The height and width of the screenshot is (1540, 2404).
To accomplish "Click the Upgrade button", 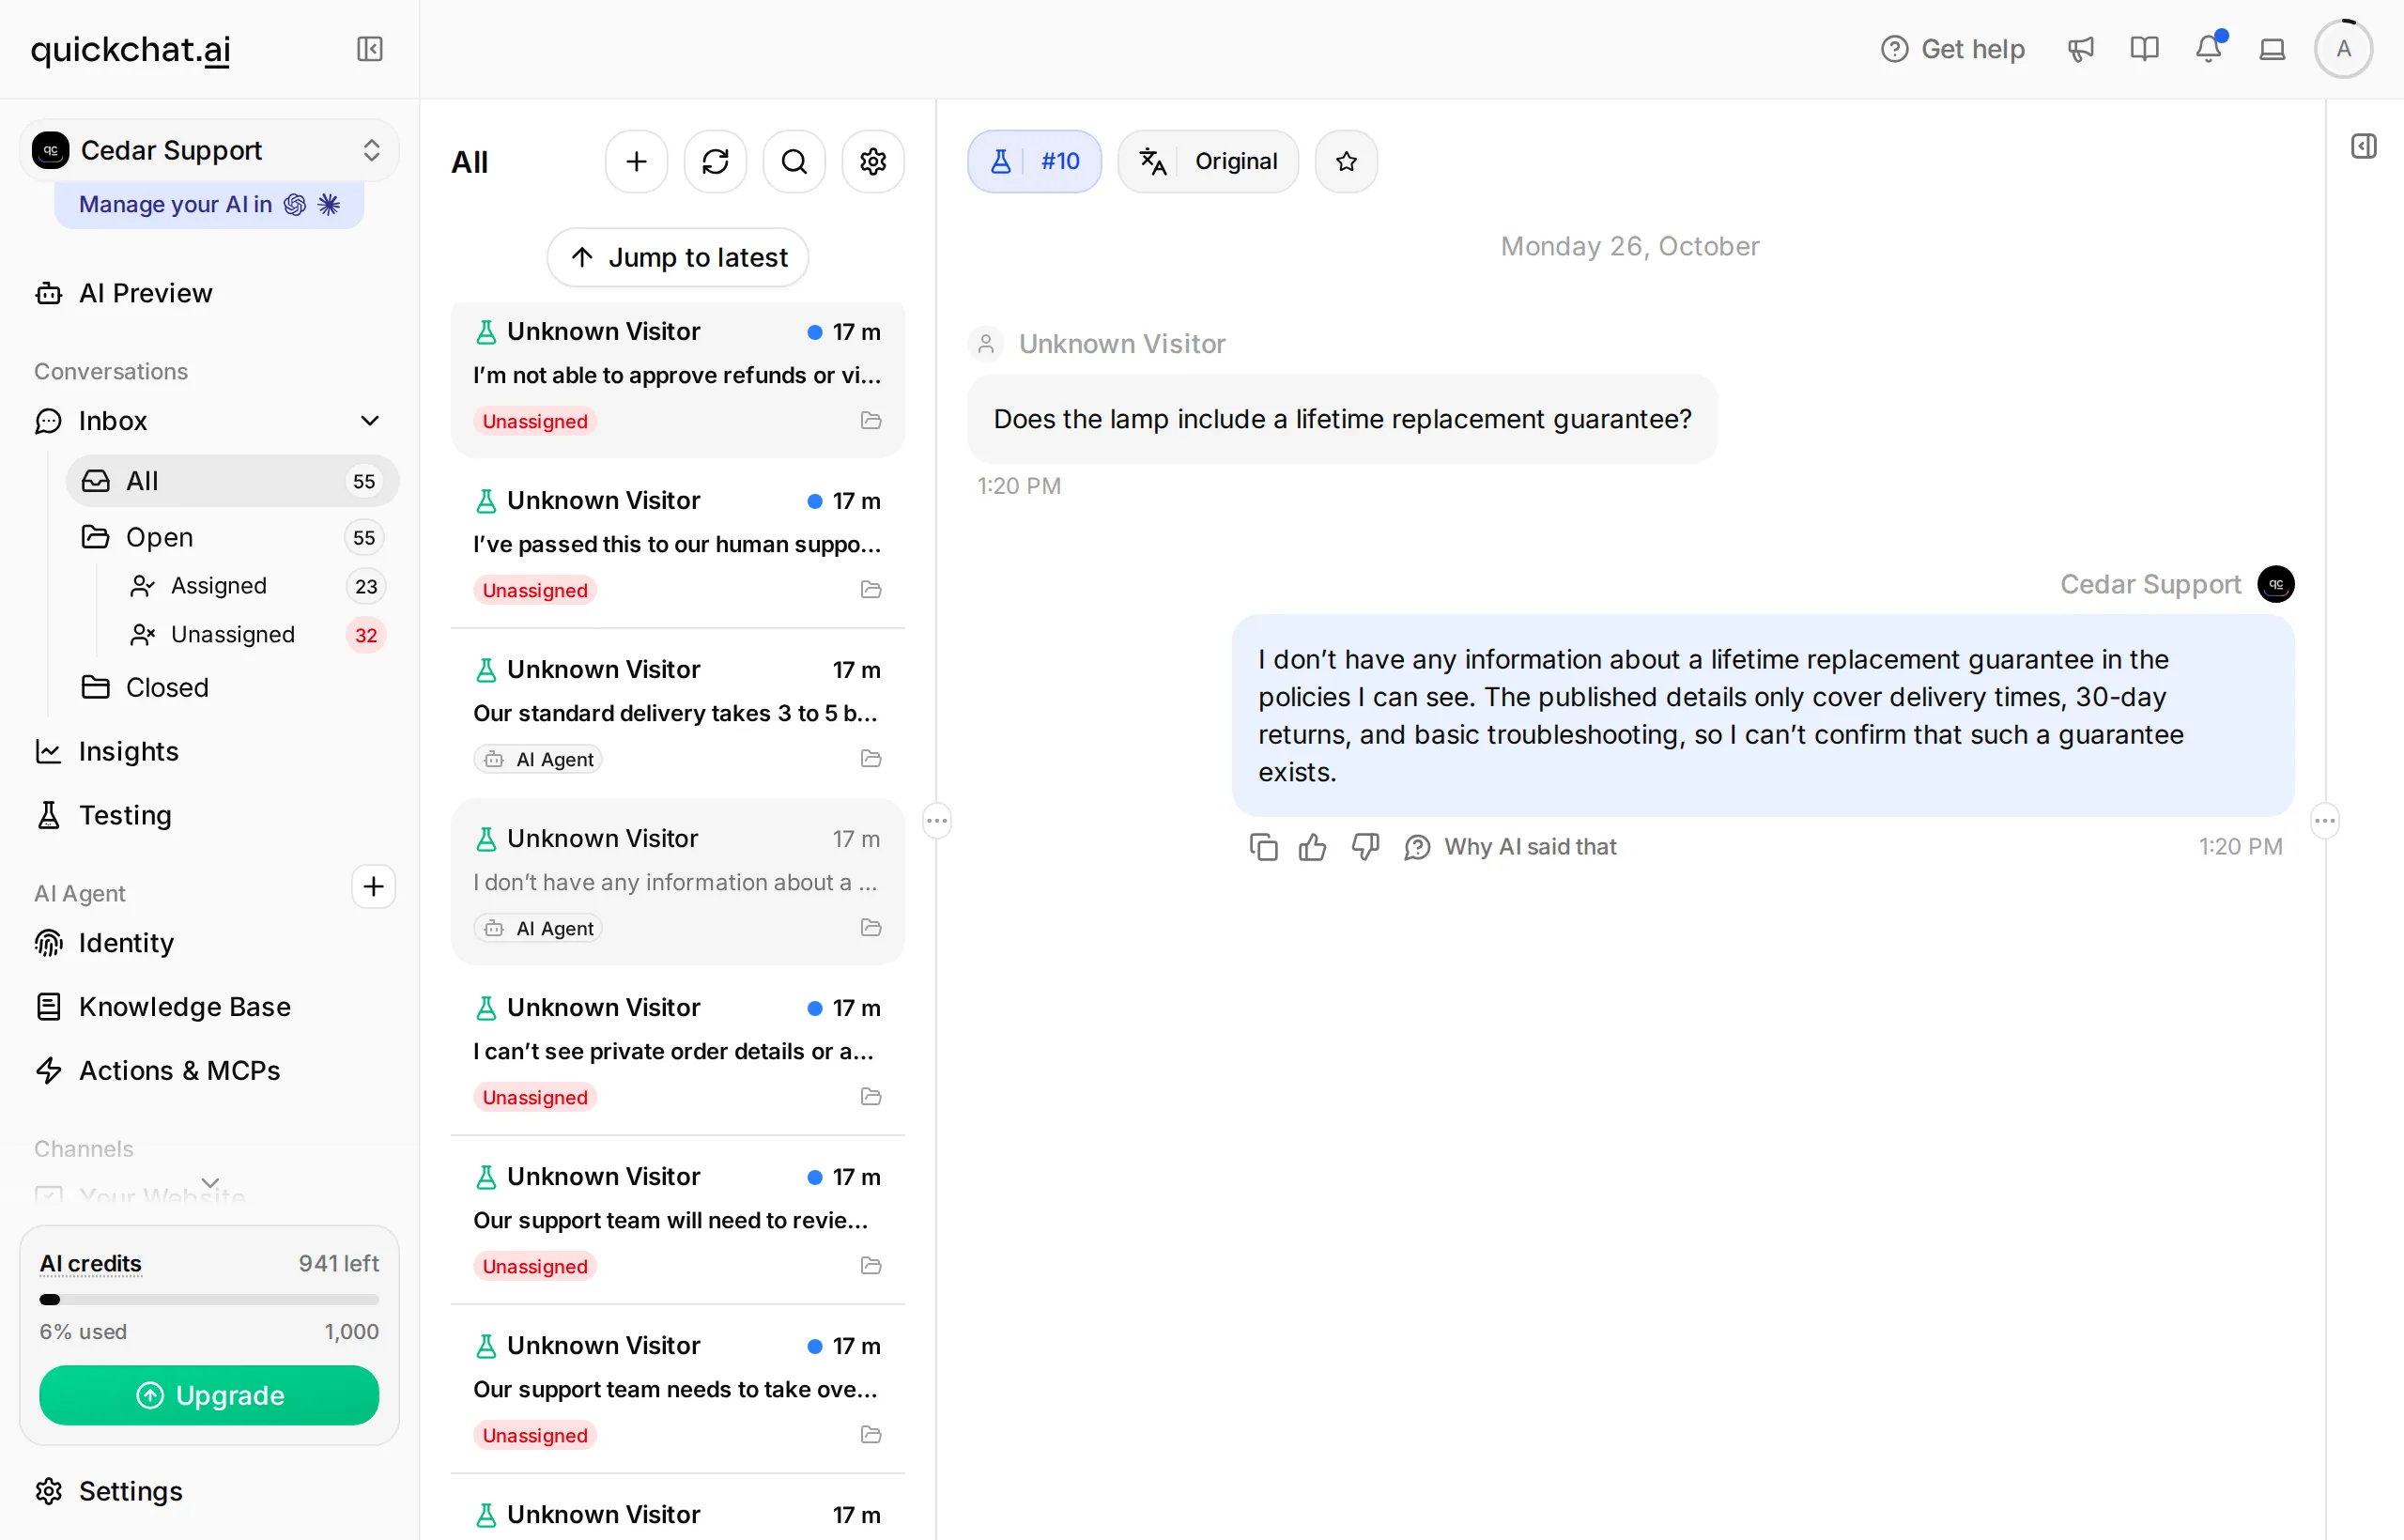I will [209, 1395].
